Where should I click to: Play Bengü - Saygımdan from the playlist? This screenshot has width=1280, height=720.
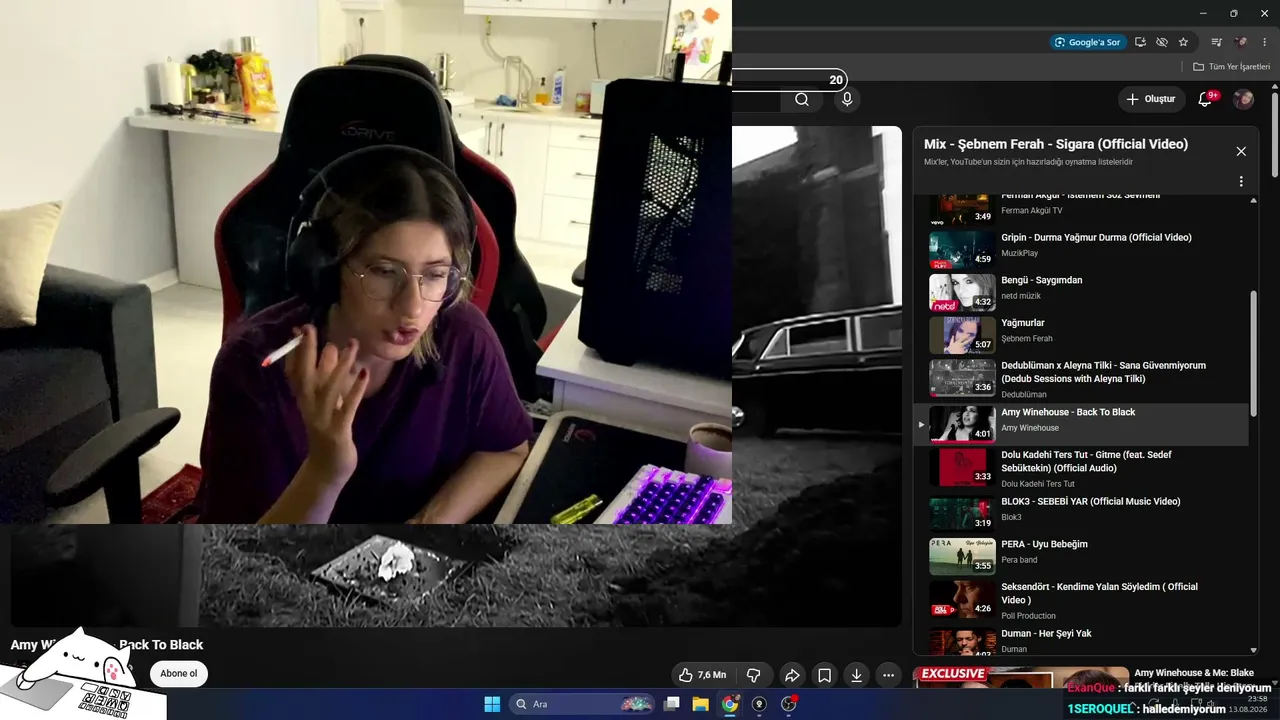click(1081, 291)
